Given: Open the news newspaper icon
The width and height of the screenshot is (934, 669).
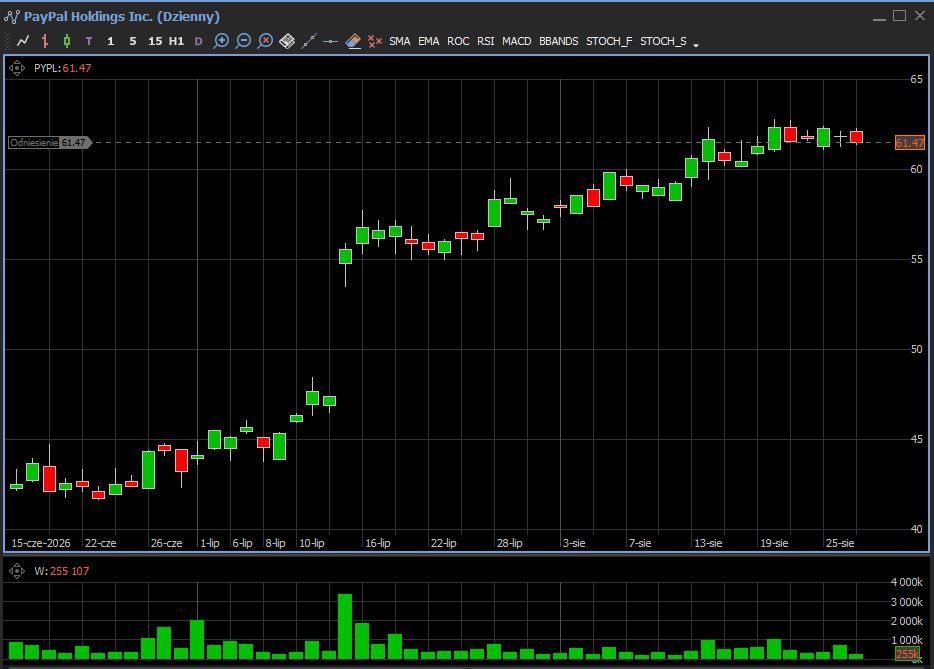Looking at the screenshot, I should click(x=287, y=41).
